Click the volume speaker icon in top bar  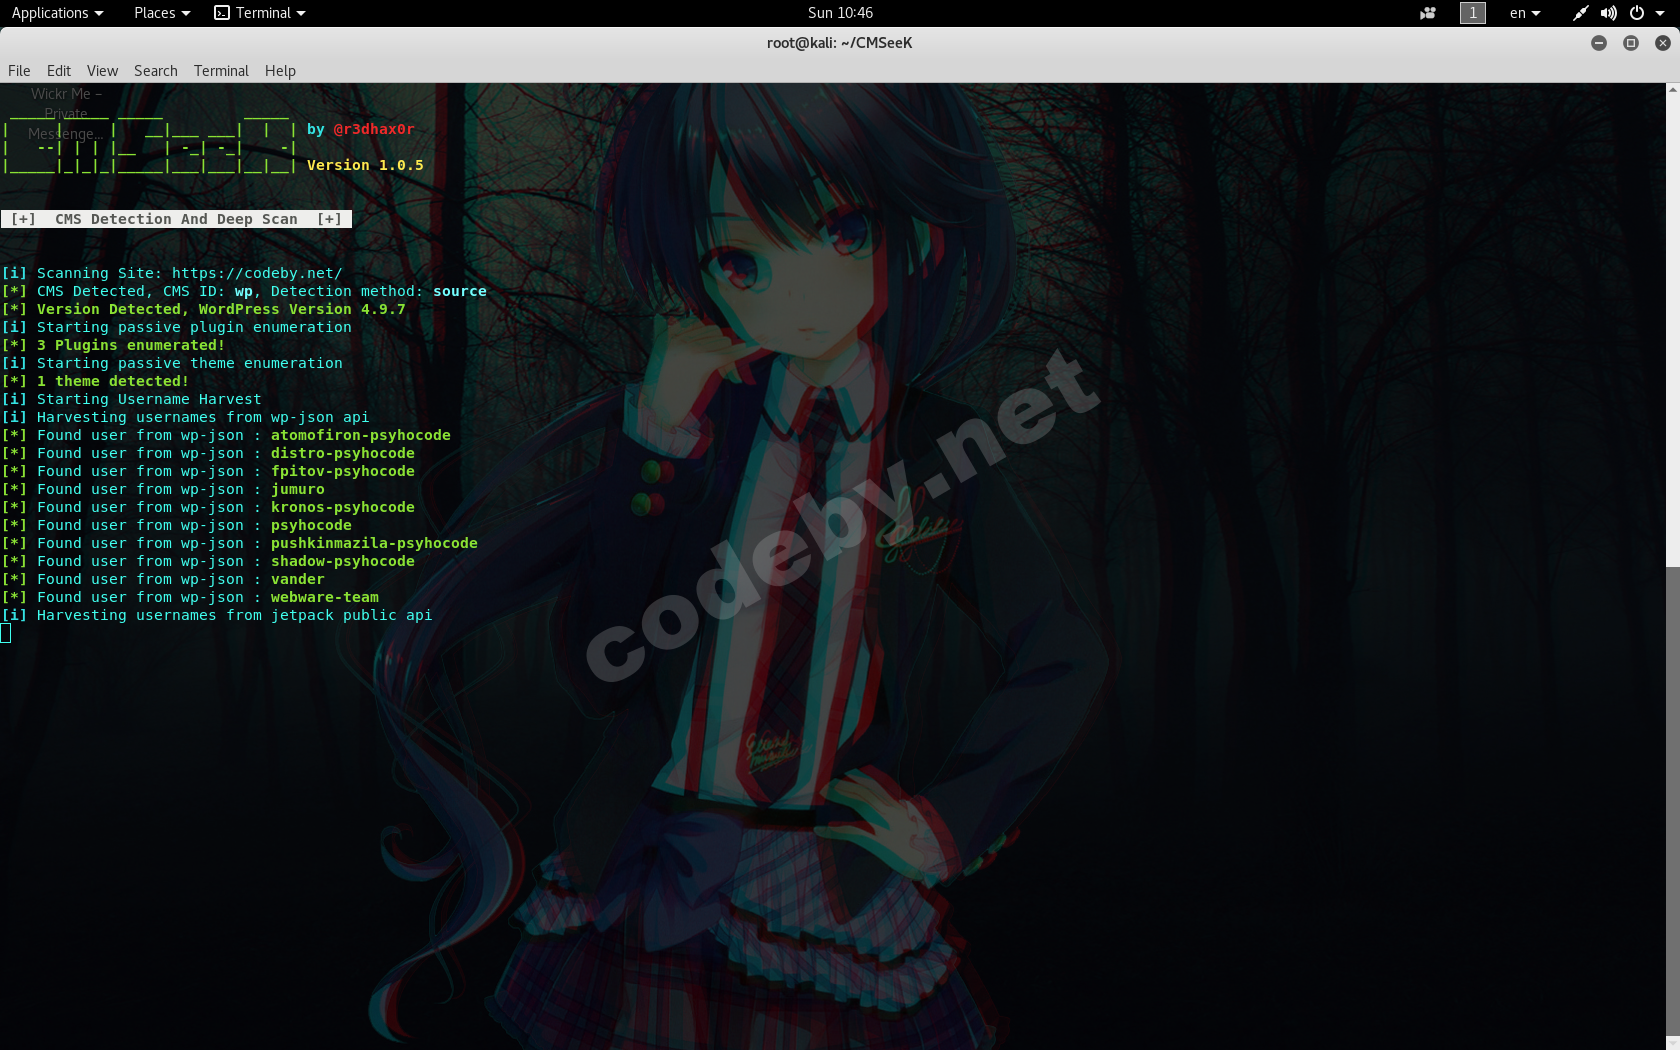[1608, 13]
